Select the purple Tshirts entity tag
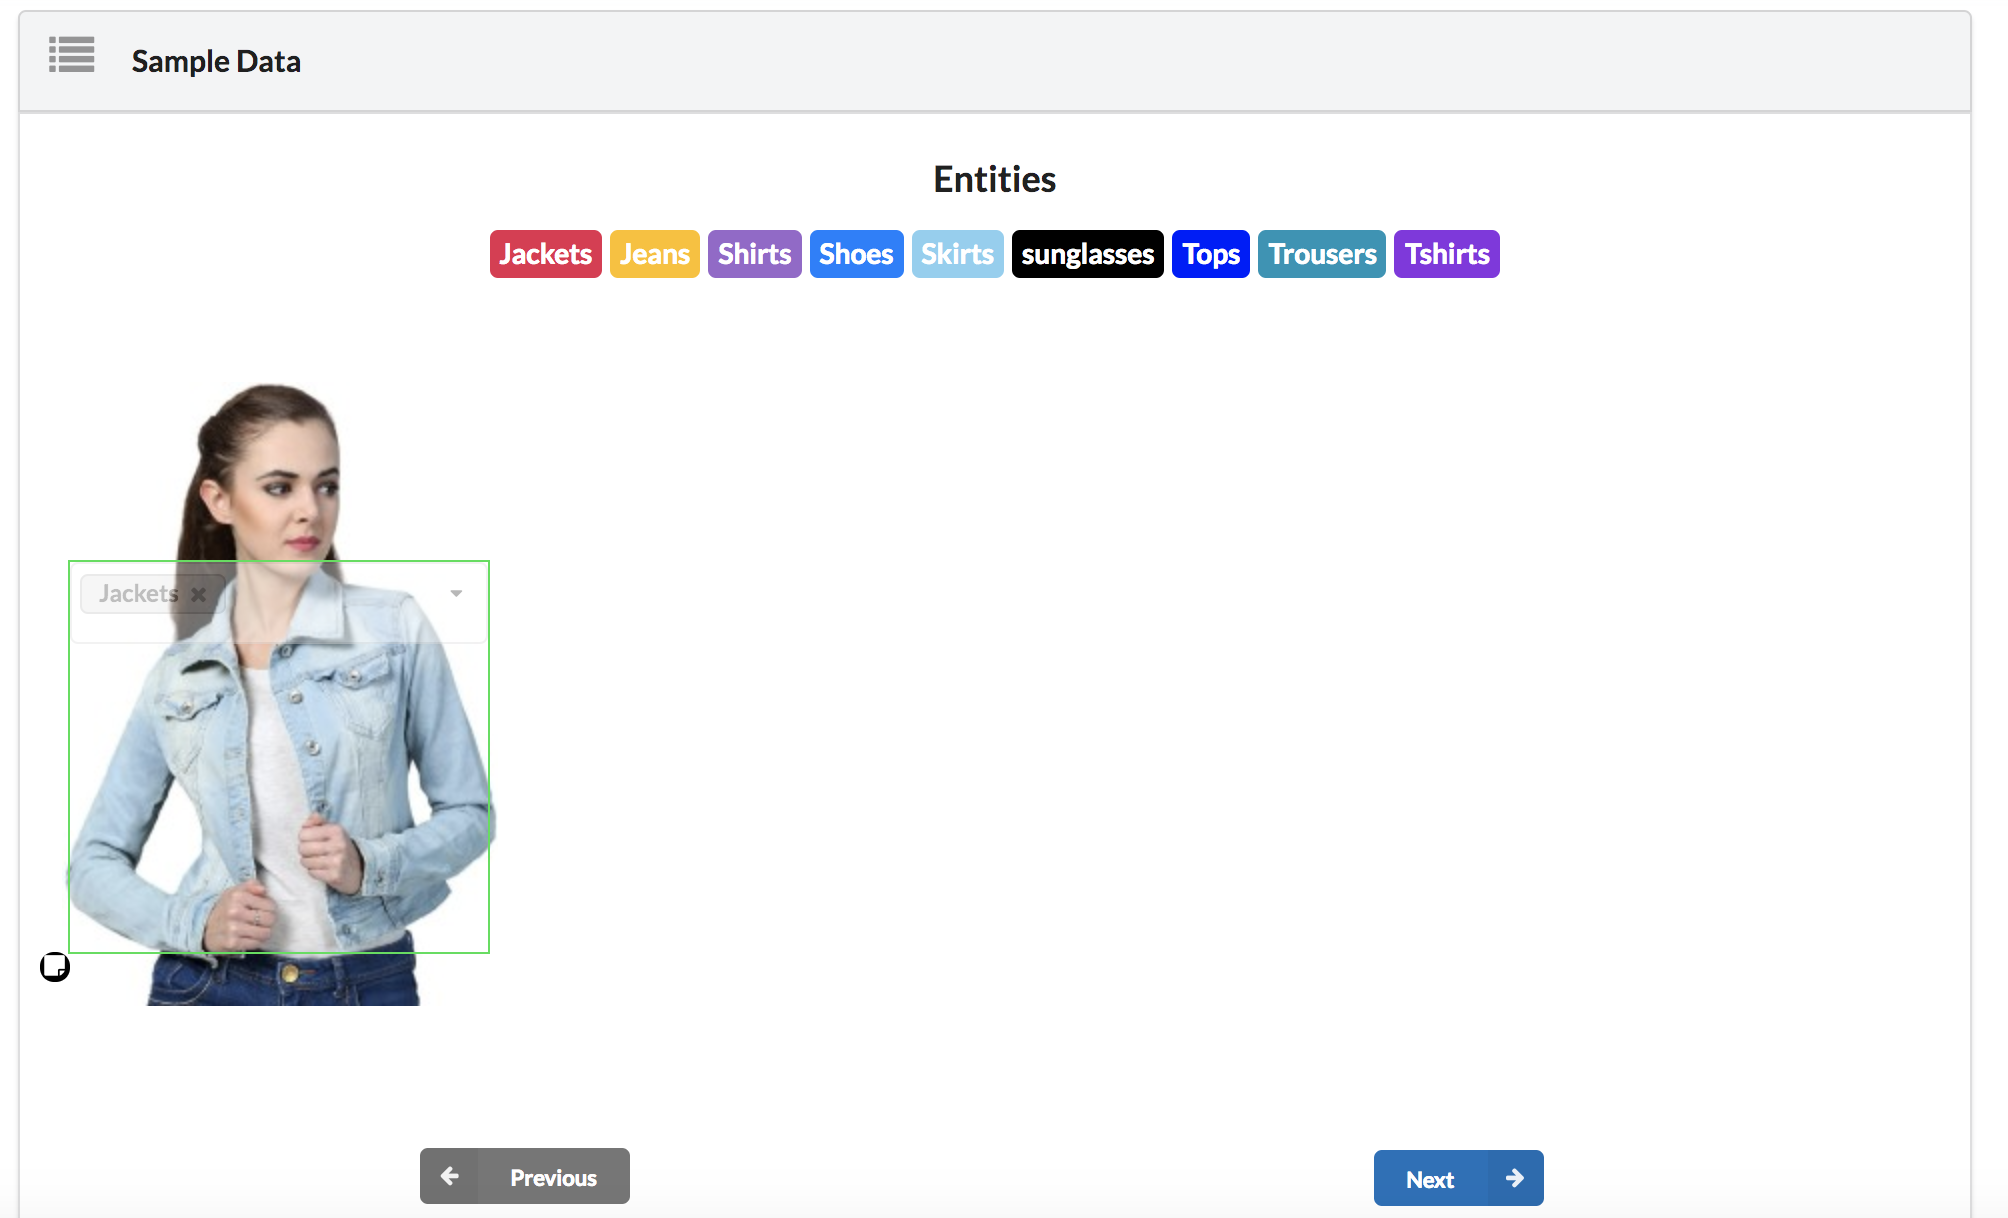2008x1218 pixels. click(x=1446, y=254)
